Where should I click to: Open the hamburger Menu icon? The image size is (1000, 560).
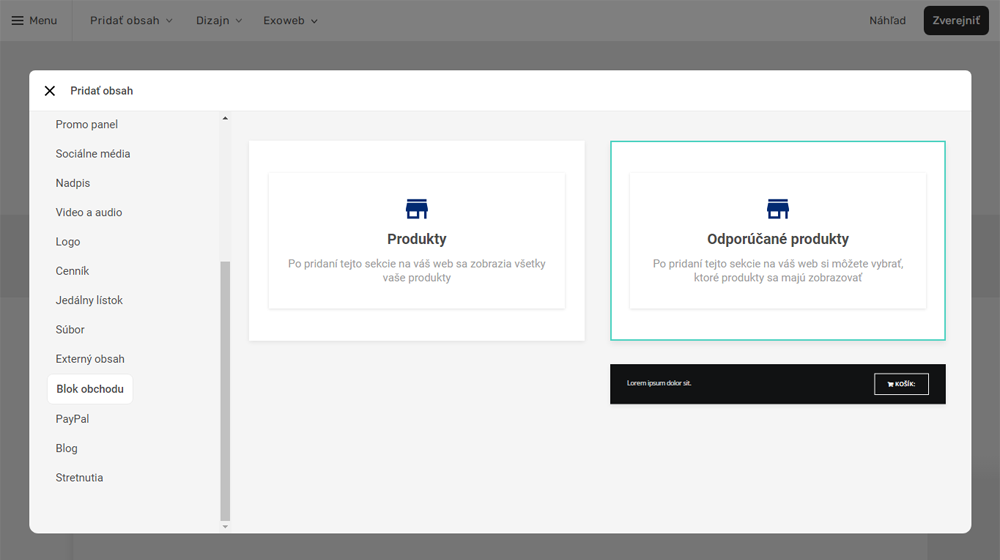pyautogui.click(x=18, y=20)
